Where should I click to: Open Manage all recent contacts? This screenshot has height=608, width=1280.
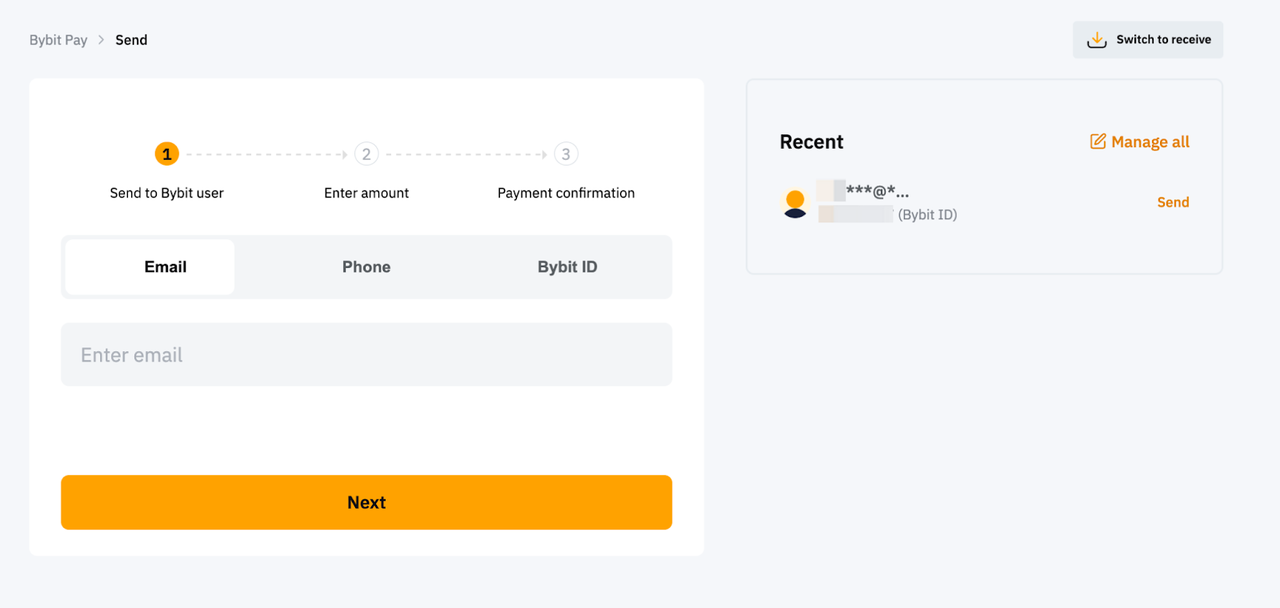click(1150, 142)
